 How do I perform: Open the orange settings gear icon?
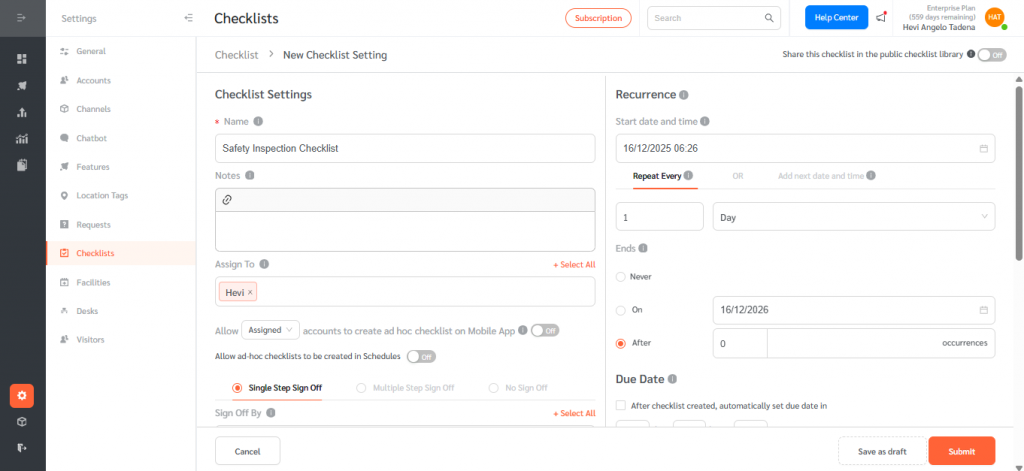[22, 396]
